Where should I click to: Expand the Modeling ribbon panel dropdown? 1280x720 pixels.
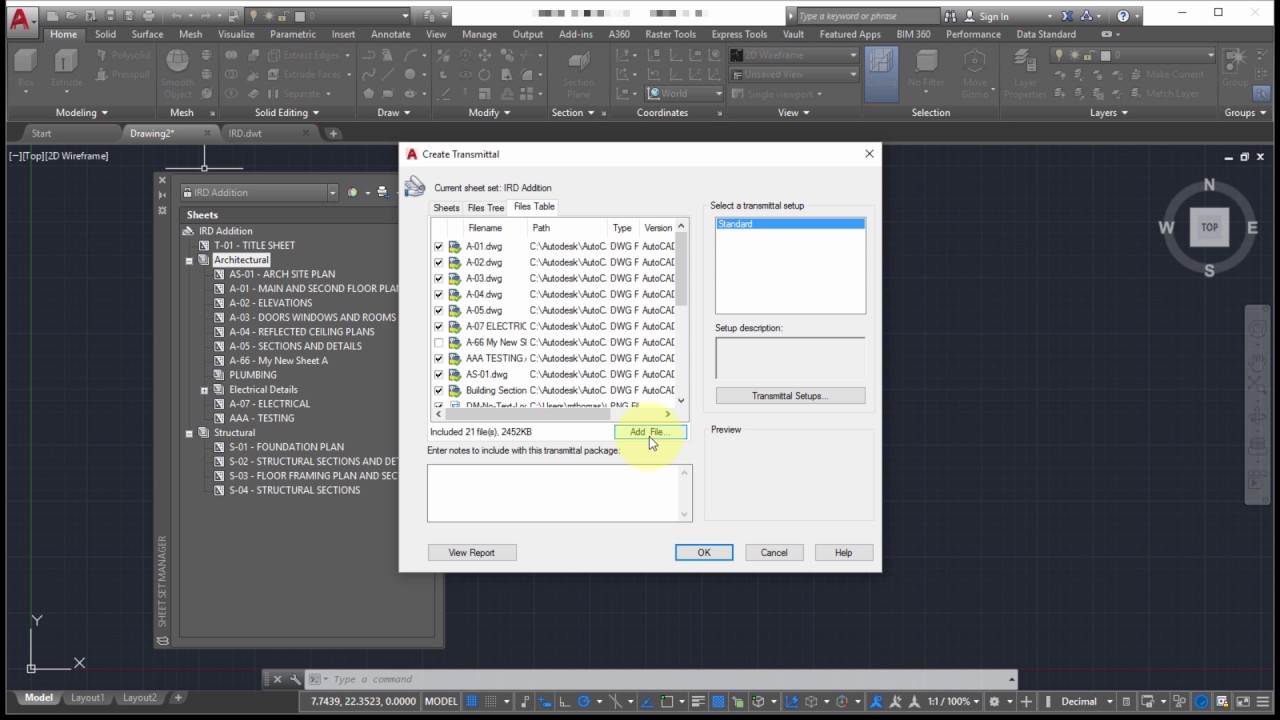pos(82,113)
